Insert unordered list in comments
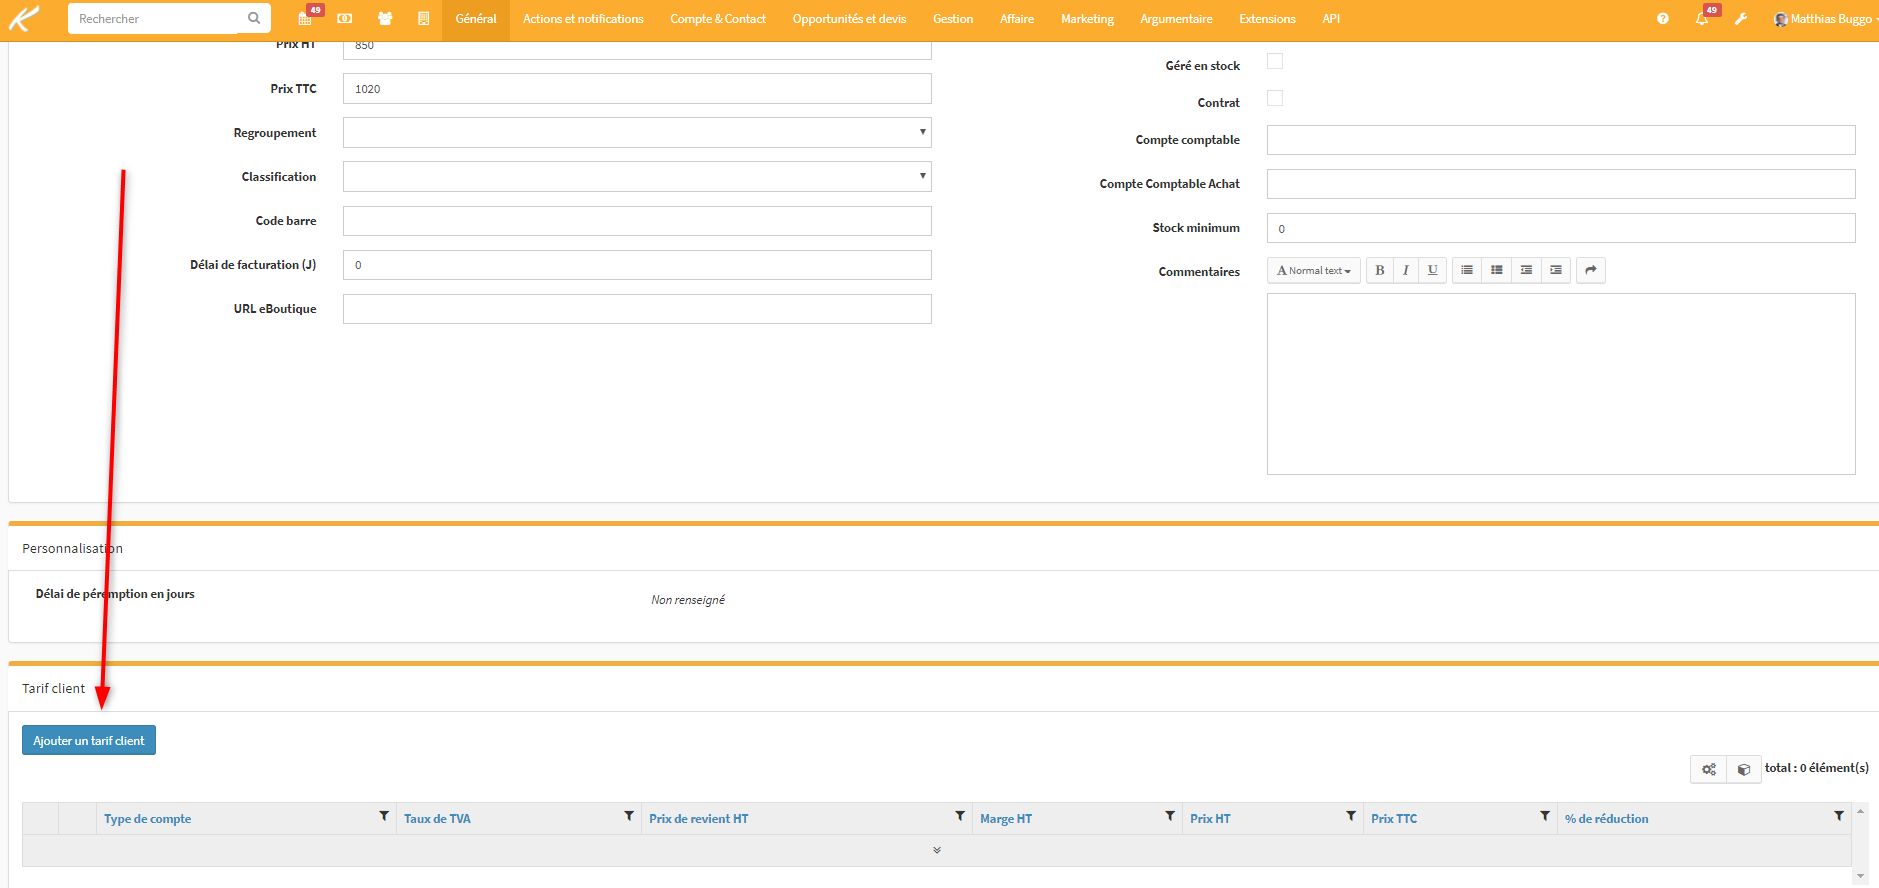1879x888 pixels. coord(1467,270)
